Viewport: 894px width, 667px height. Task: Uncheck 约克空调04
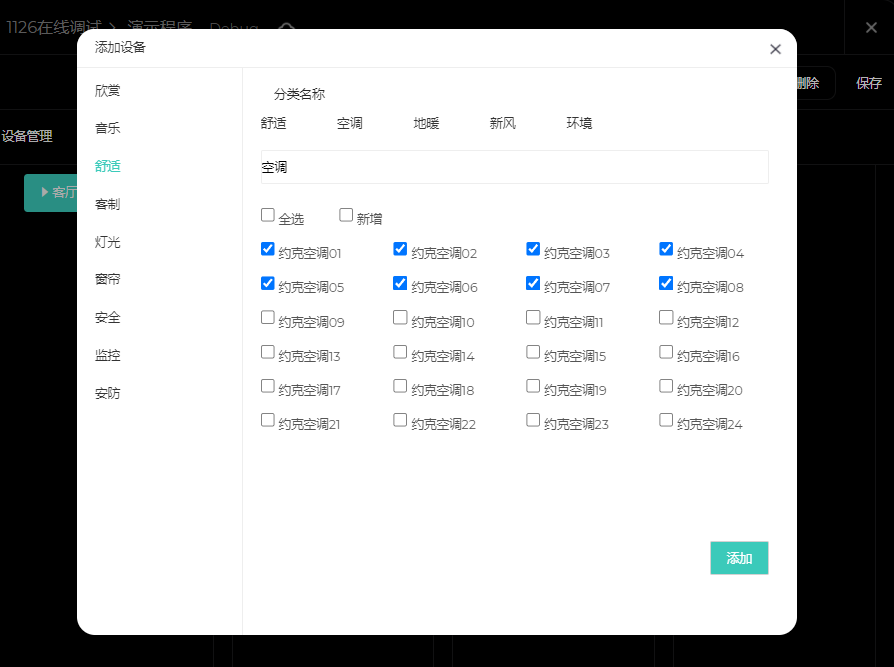click(x=666, y=249)
